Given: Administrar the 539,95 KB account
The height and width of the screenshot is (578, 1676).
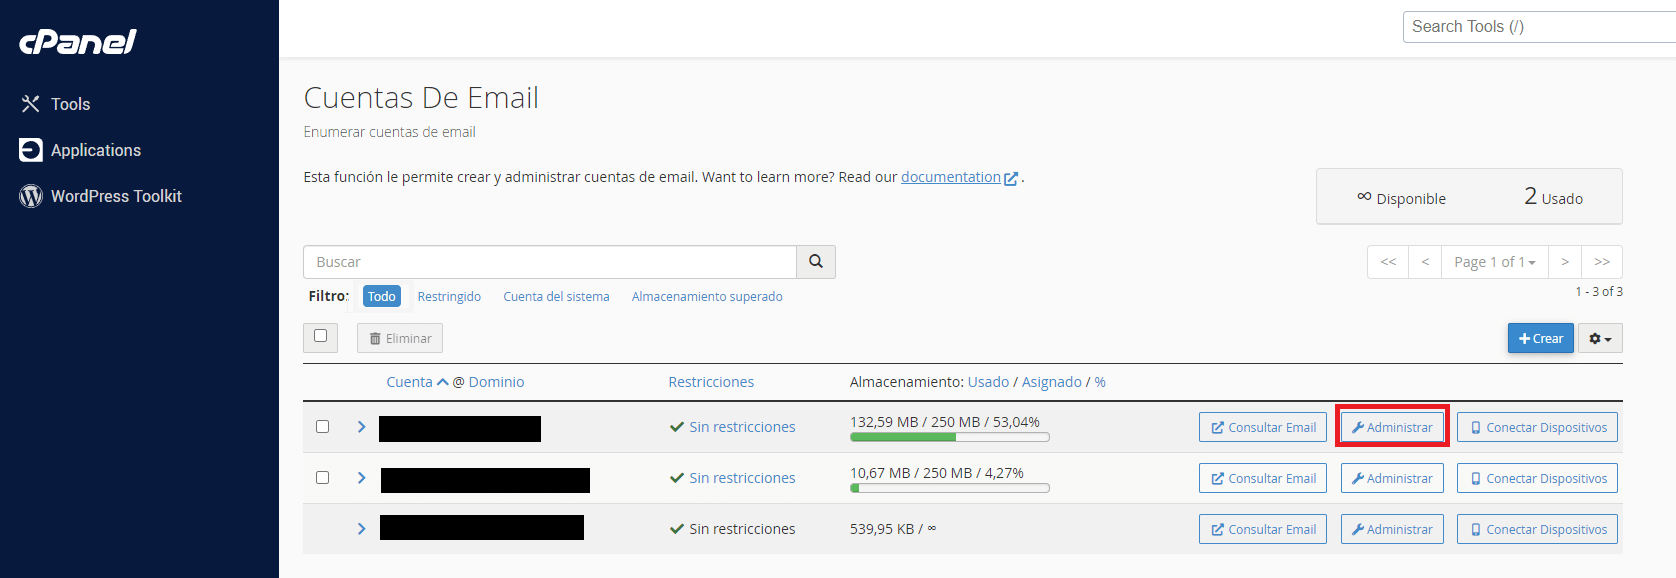Looking at the screenshot, I should 1392,529.
